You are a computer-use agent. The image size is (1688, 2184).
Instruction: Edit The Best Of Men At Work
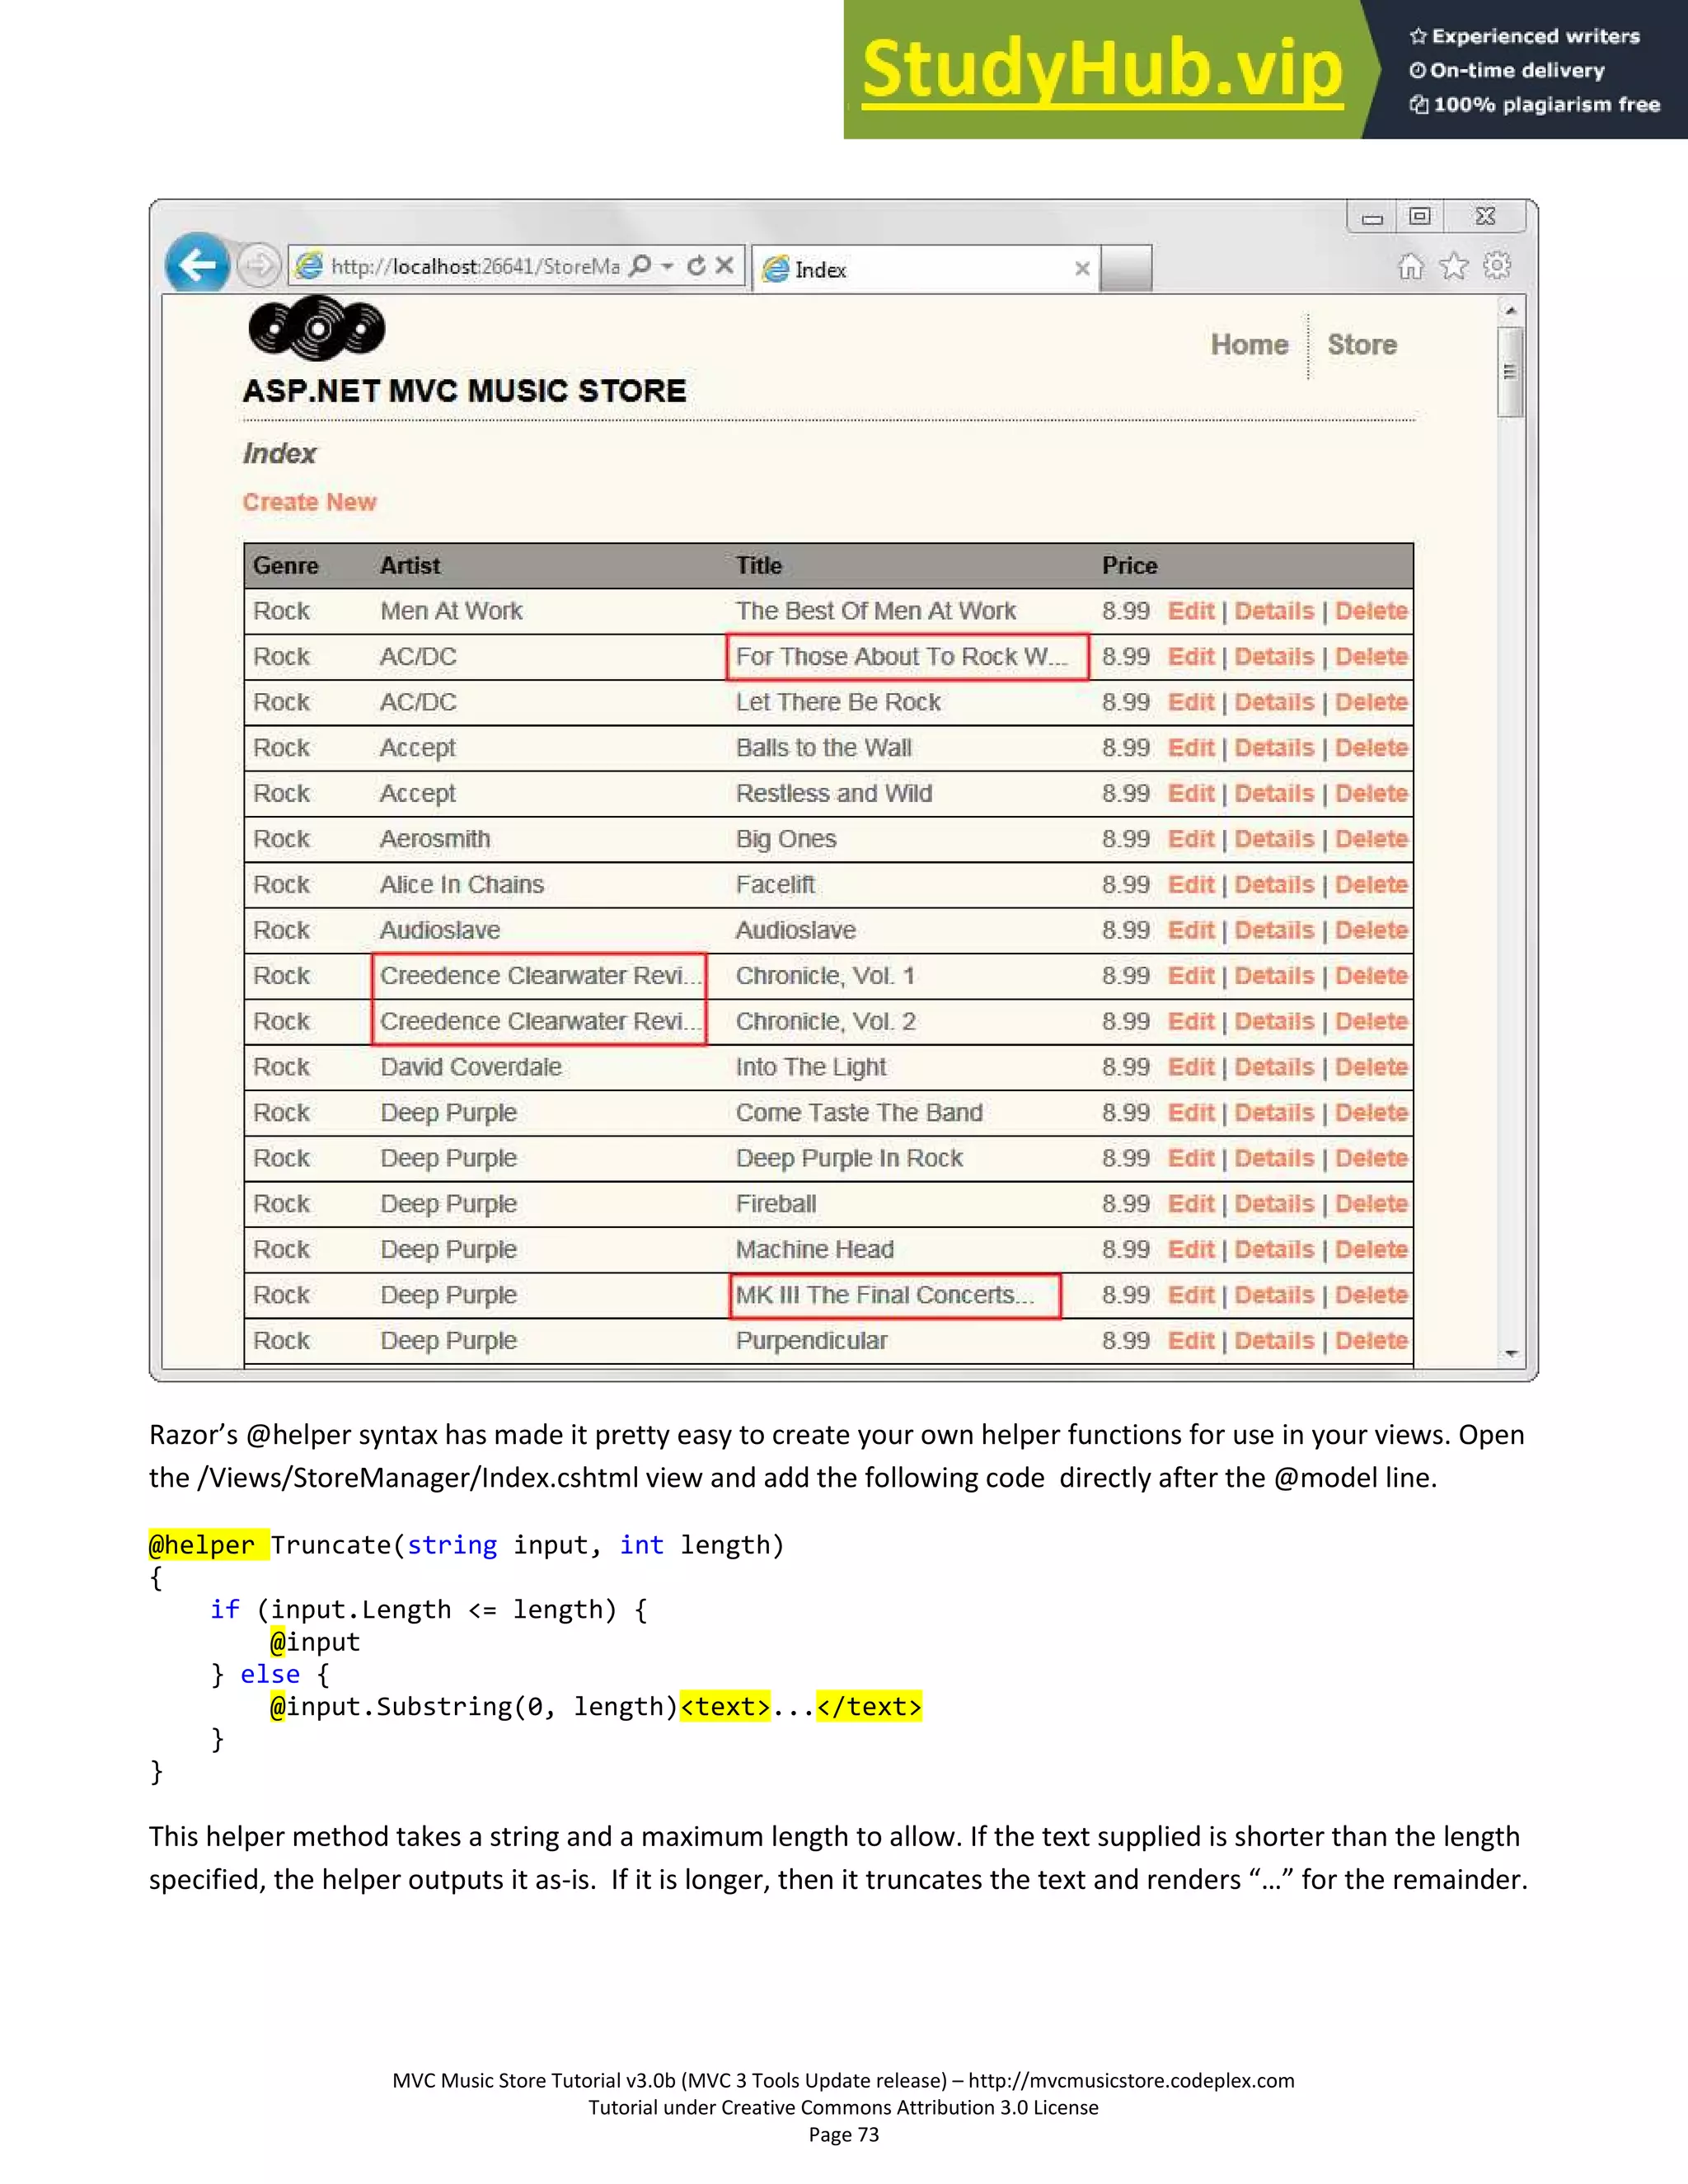1190,611
